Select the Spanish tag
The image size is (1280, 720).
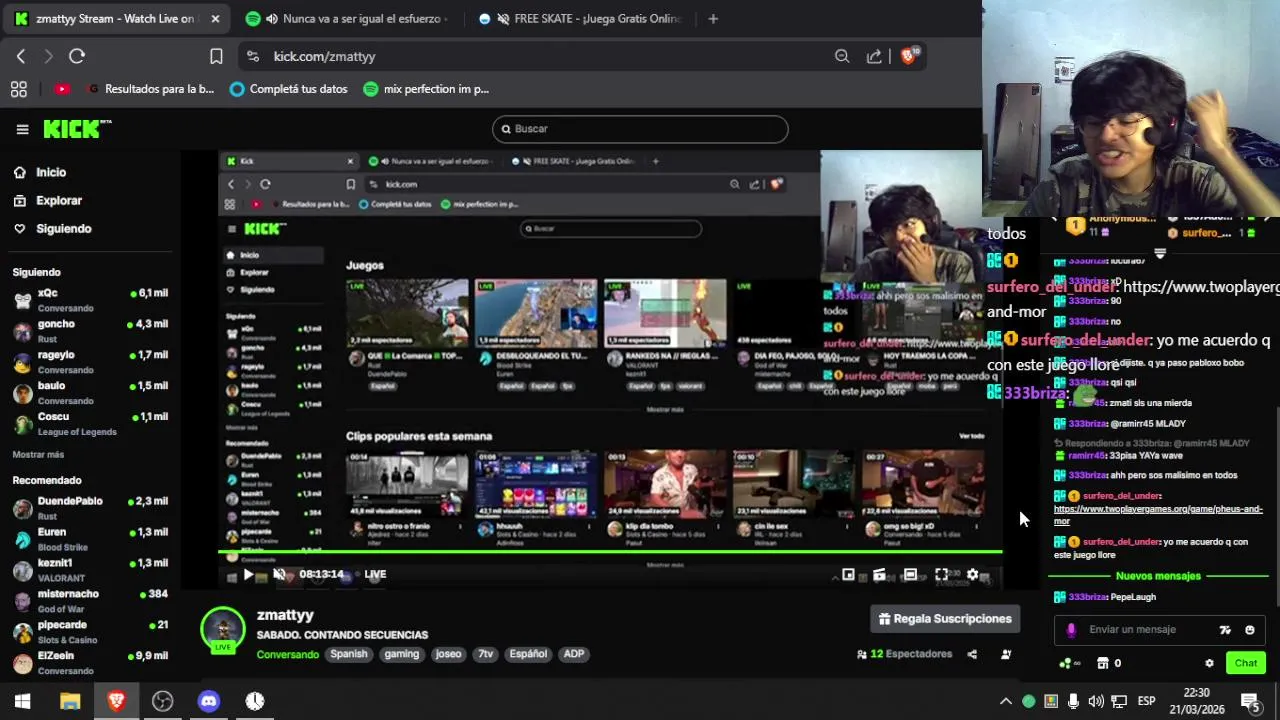pyautogui.click(x=349, y=654)
